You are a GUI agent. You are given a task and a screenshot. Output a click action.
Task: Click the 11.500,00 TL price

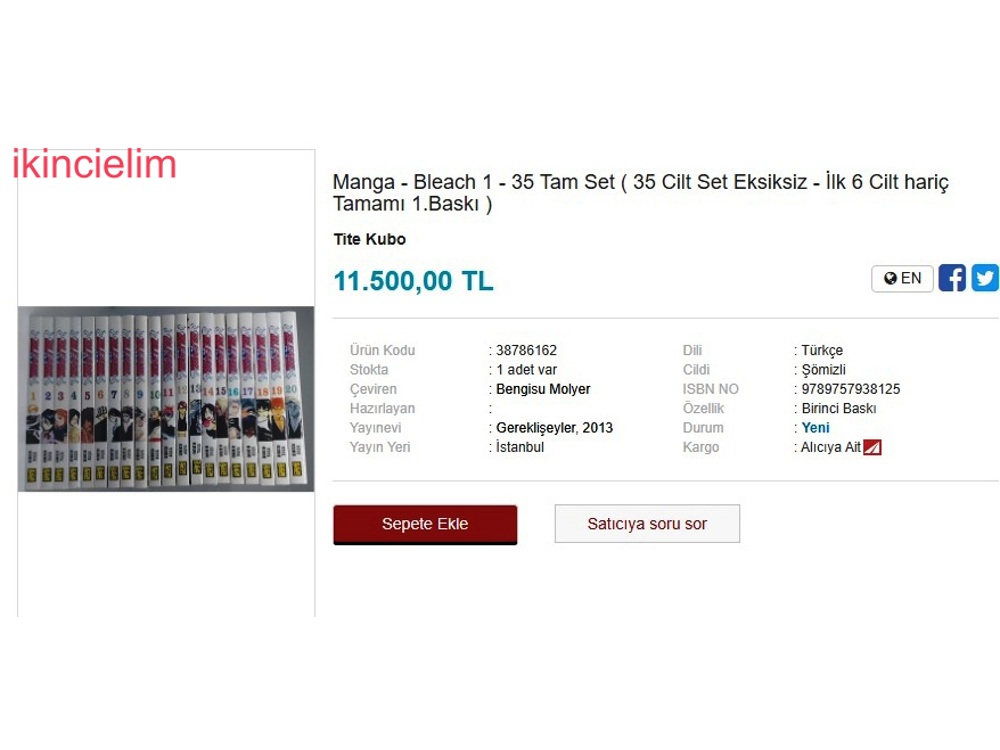coord(414,281)
